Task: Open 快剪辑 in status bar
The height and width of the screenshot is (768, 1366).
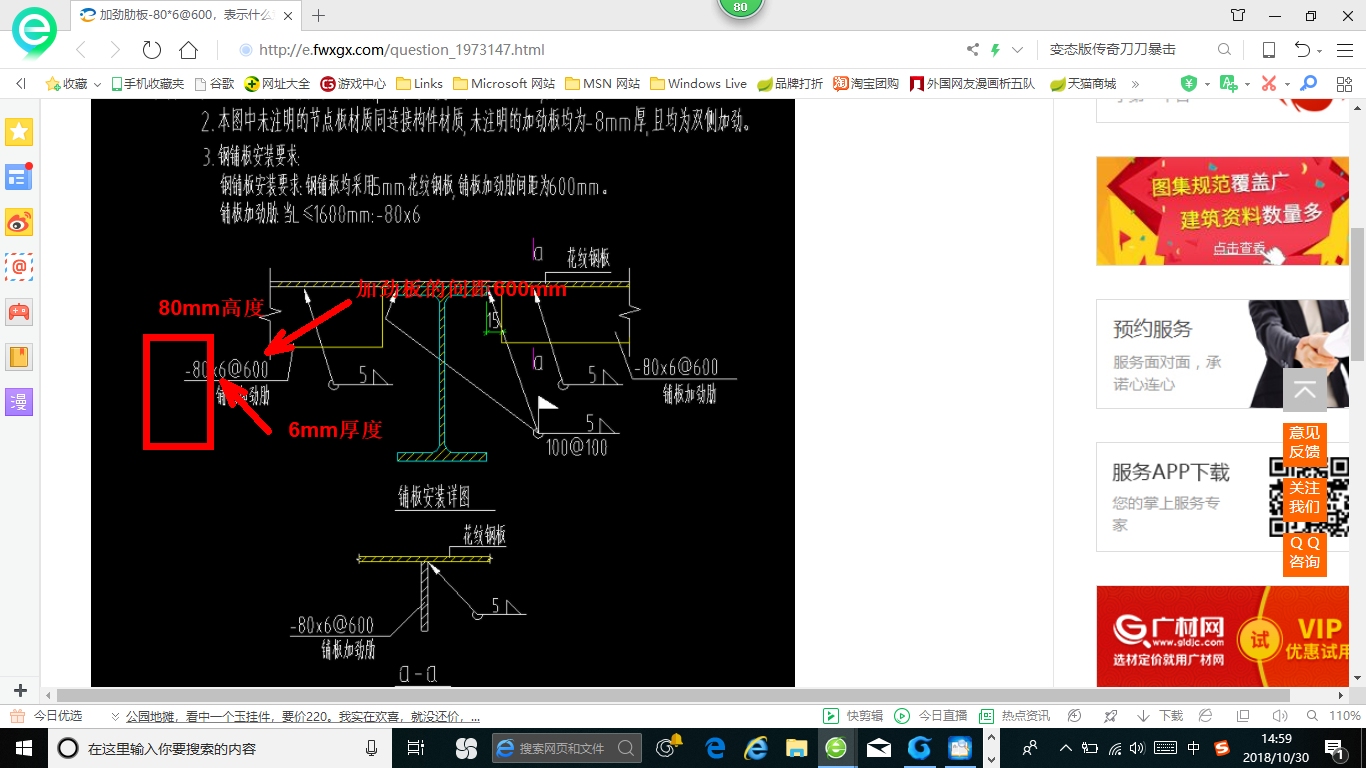Action: coord(852,716)
